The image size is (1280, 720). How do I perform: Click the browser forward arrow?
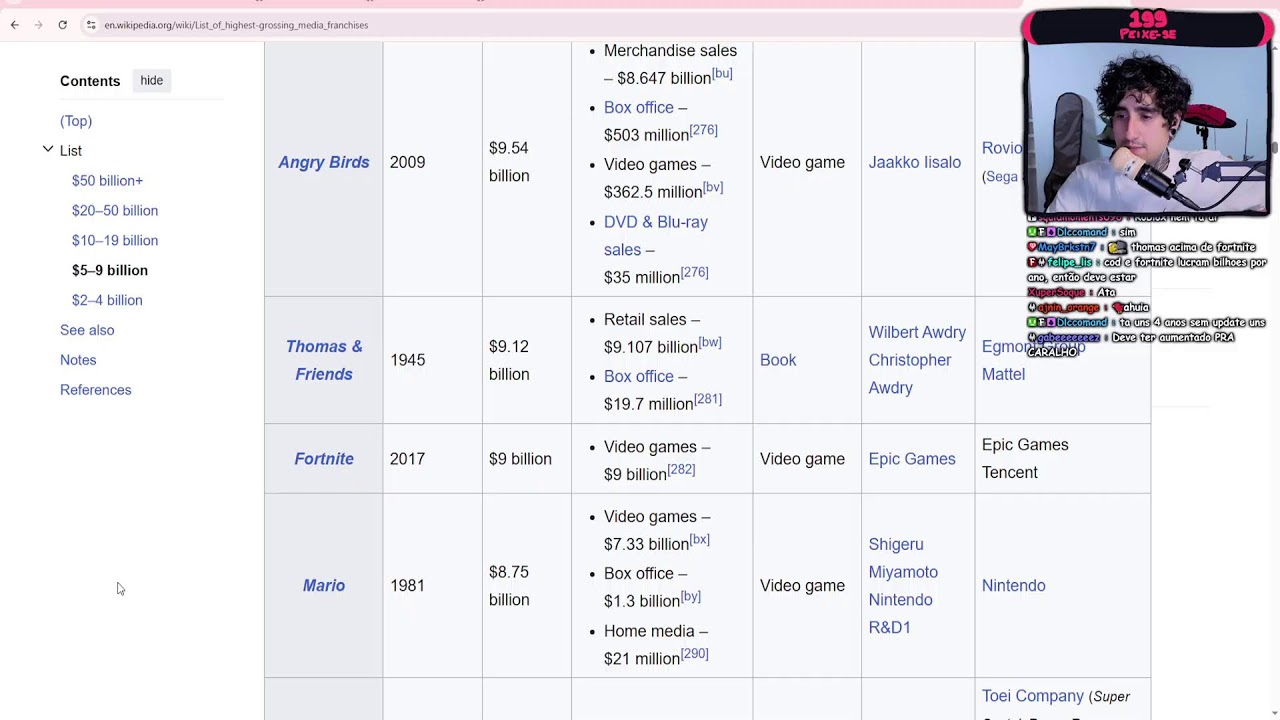(38, 25)
